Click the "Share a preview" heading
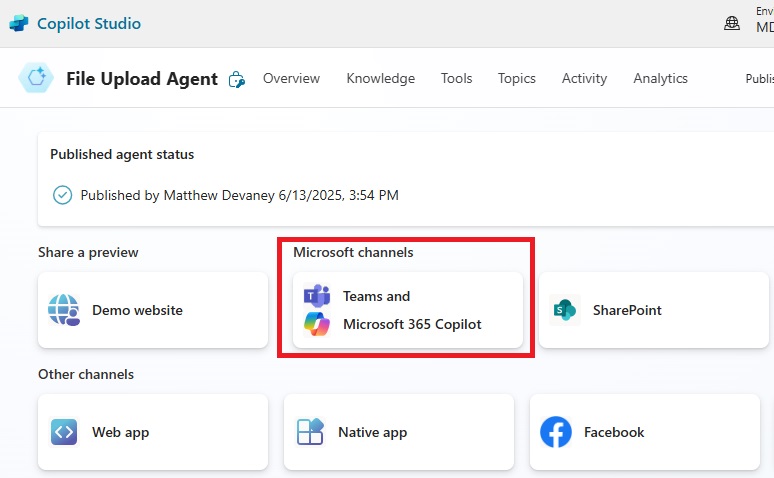 coord(88,252)
